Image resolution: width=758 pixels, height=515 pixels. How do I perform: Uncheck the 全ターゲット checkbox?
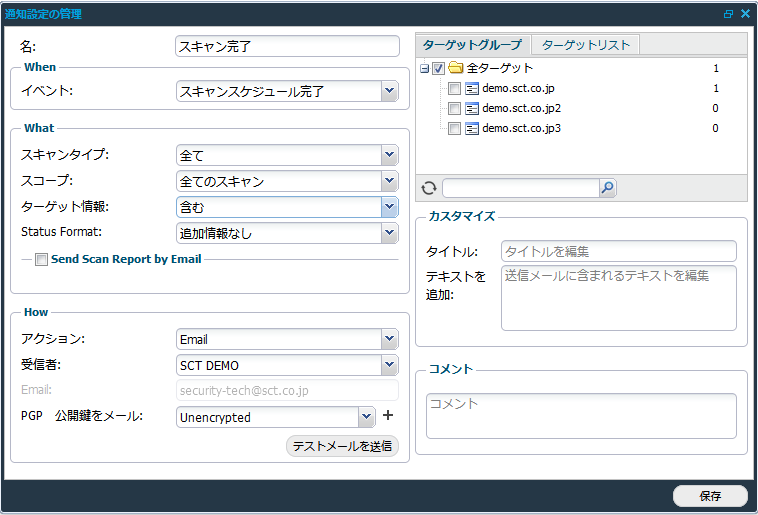tap(438, 69)
